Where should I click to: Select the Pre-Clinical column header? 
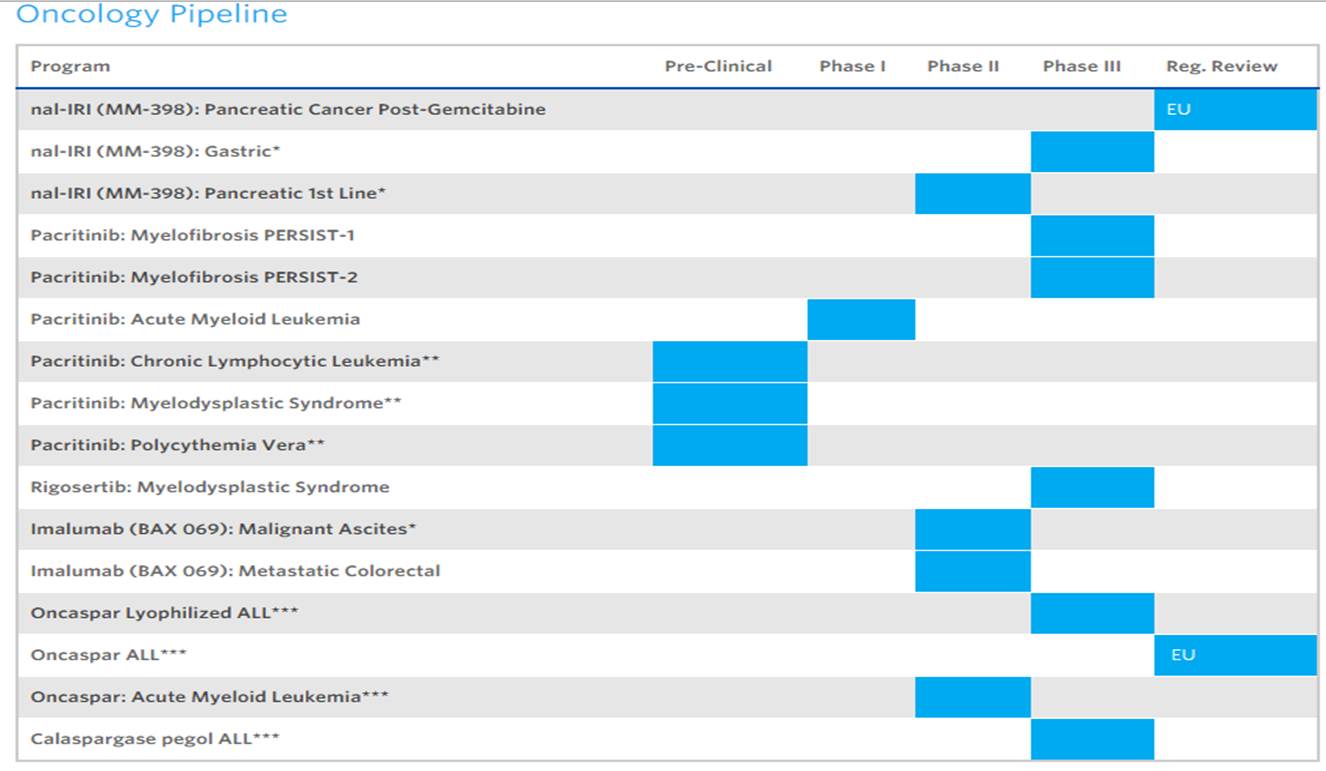[718, 67]
